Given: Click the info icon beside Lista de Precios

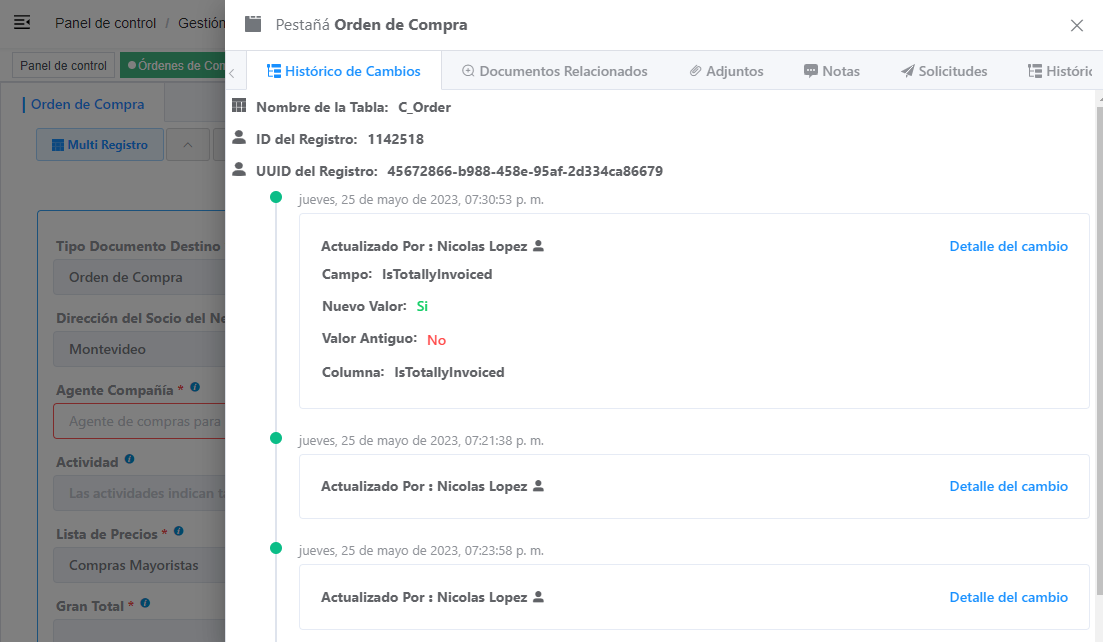Looking at the screenshot, I should click(x=178, y=532).
